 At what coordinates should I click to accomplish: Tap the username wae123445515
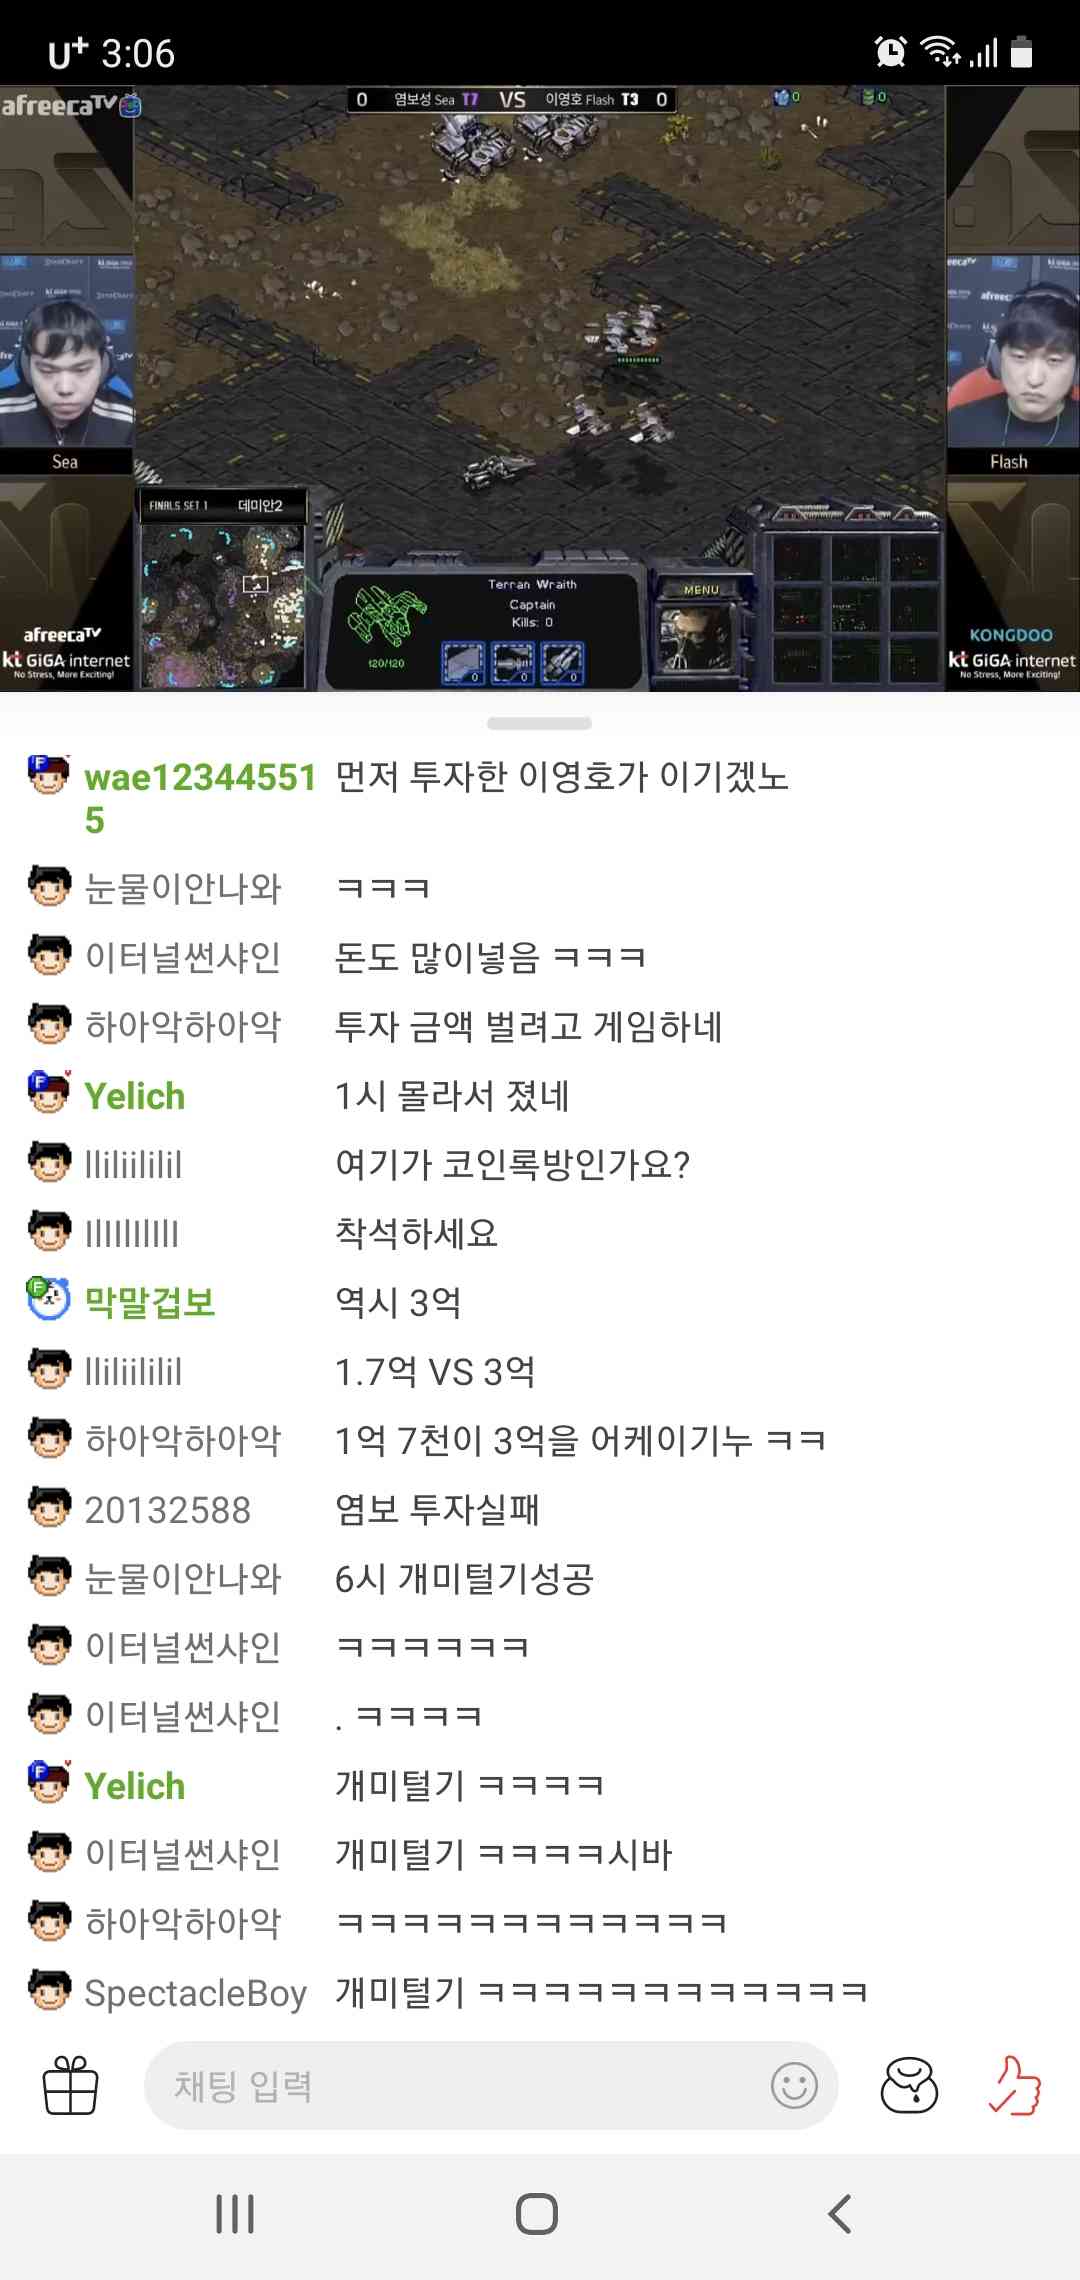pos(200,798)
